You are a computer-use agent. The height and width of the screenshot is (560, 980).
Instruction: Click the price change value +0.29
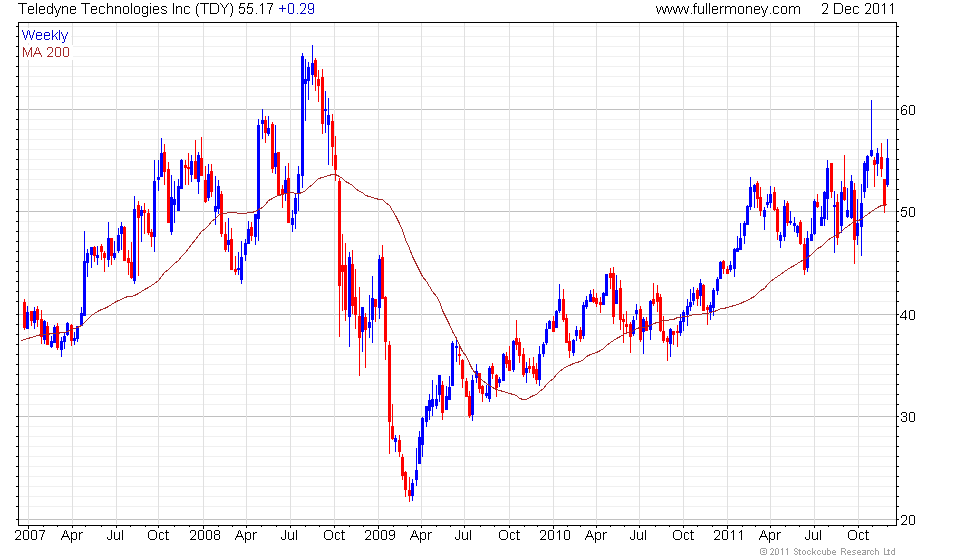point(297,9)
